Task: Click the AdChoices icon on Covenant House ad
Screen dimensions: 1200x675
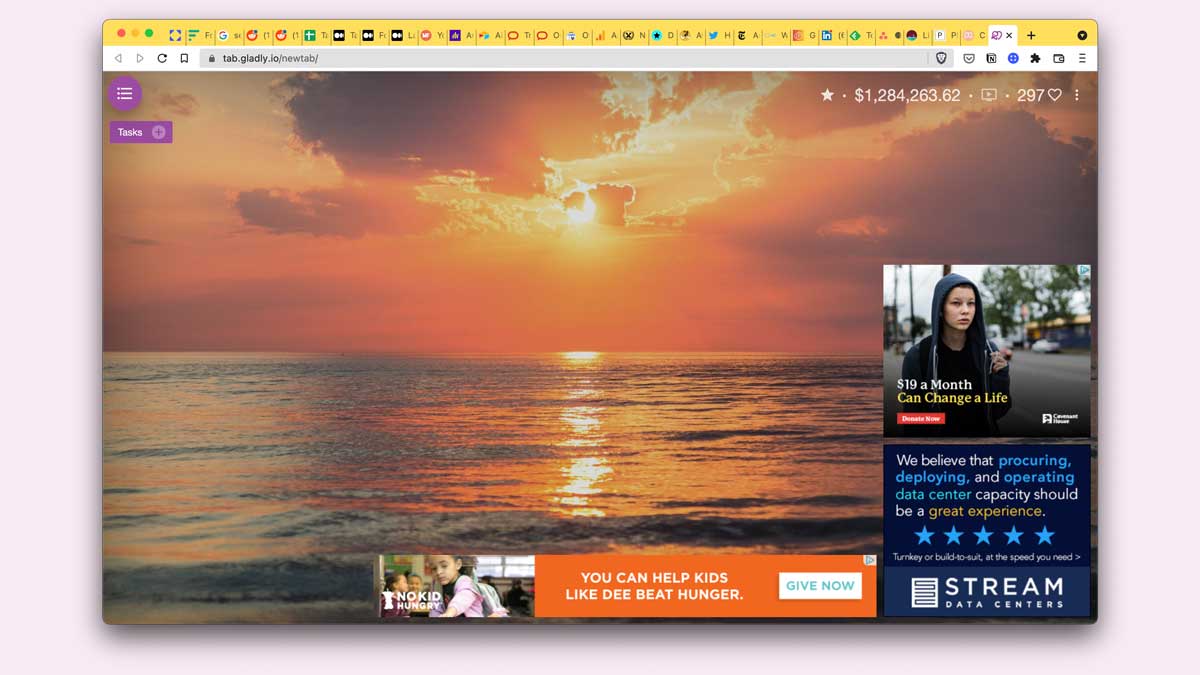Action: (x=1084, y=271)
